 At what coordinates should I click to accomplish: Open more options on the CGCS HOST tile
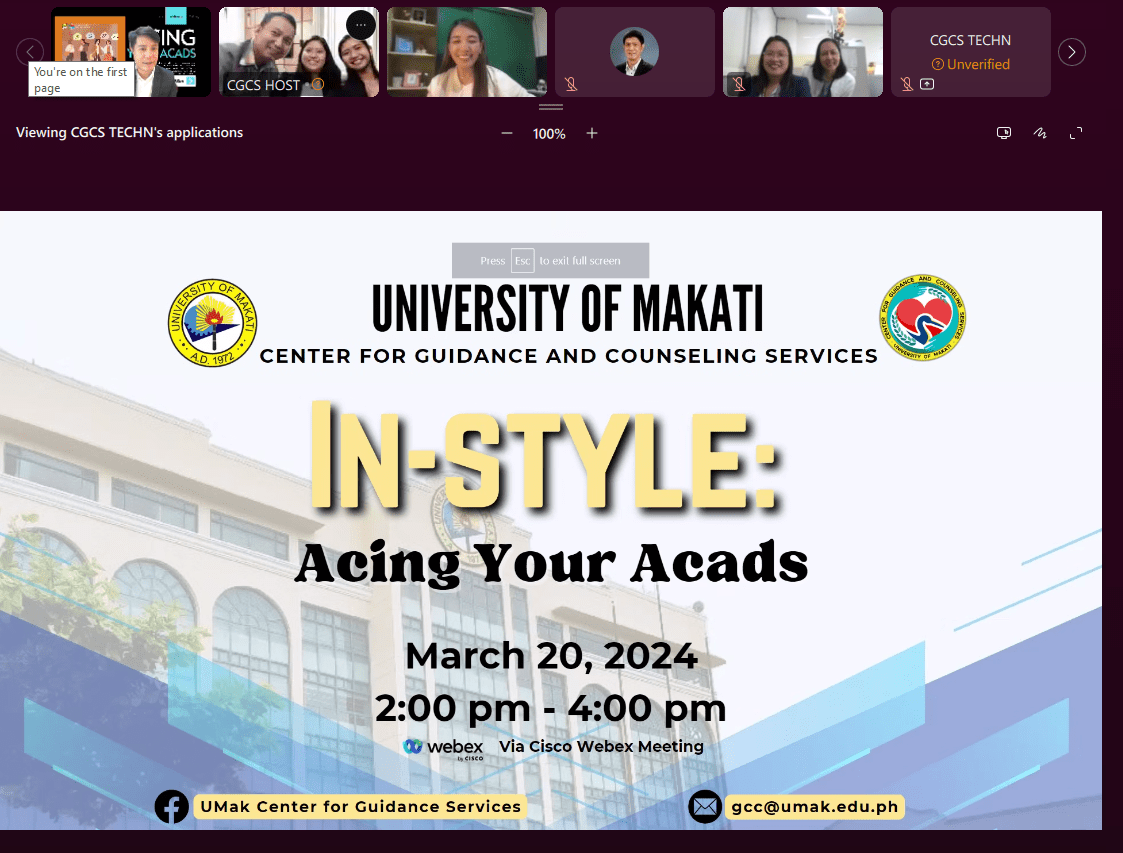361,25
